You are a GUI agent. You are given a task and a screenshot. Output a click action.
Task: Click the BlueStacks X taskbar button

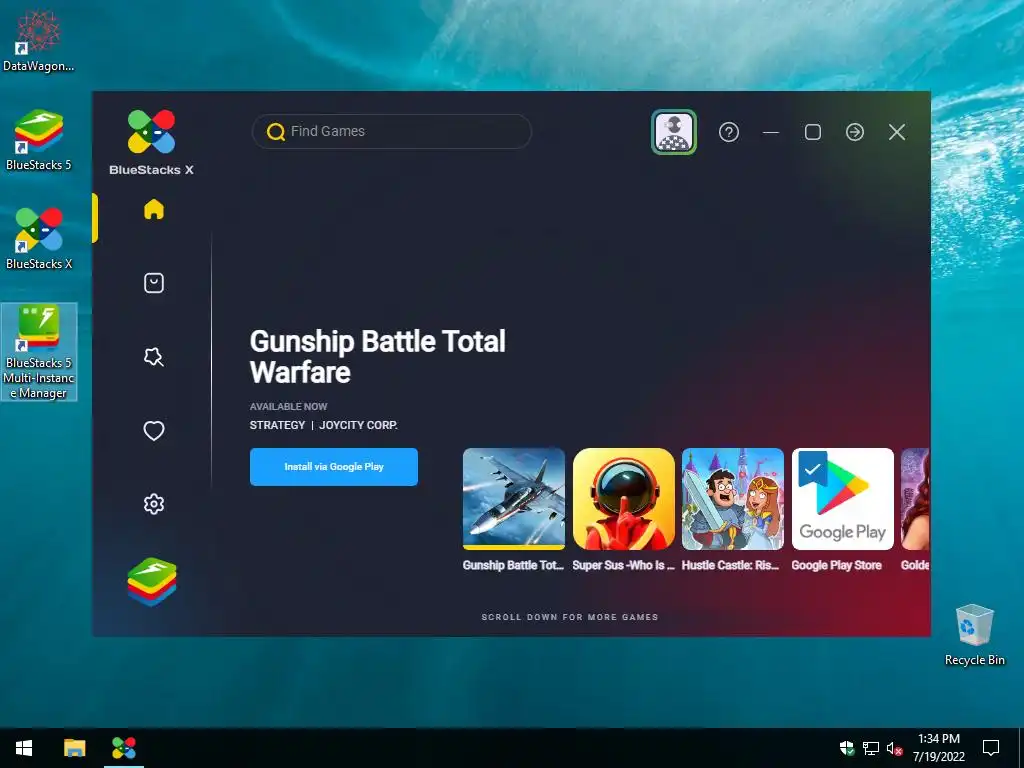pos(124,748)
